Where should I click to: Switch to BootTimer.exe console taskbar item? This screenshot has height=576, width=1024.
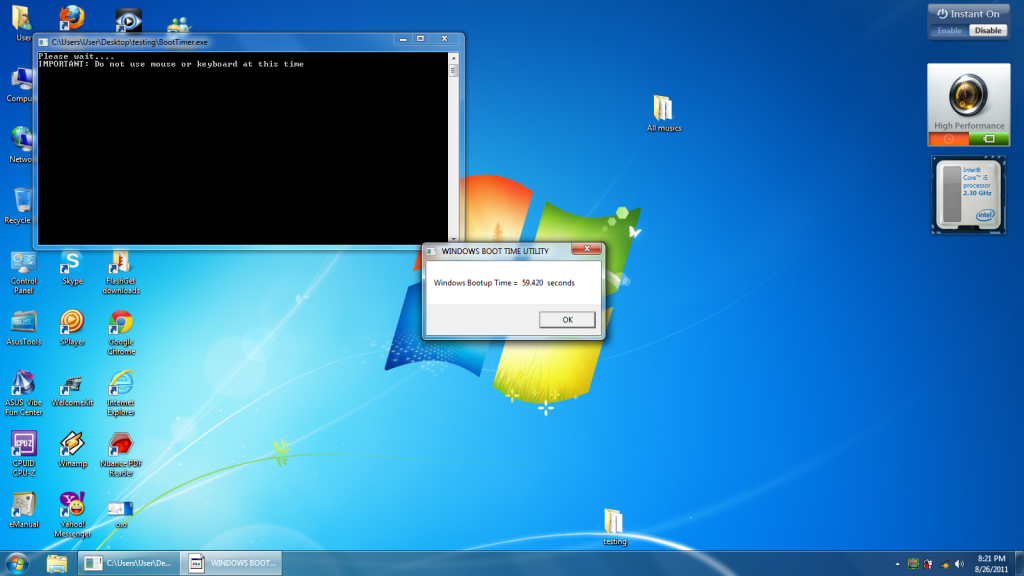tap(129, 563)
